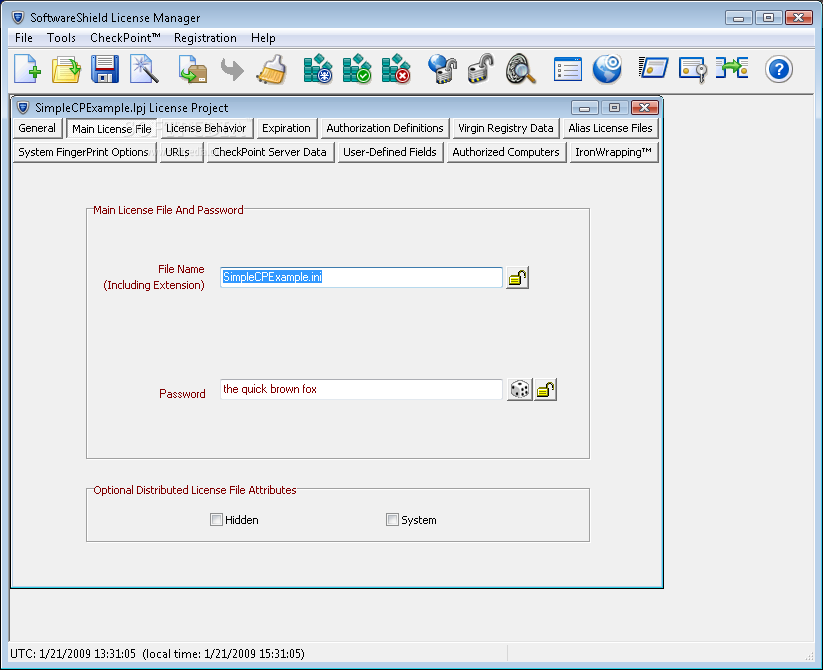This screenshot has width=823, height=670.
Task: Open the Authorized Computers tab
Action: 506,152
